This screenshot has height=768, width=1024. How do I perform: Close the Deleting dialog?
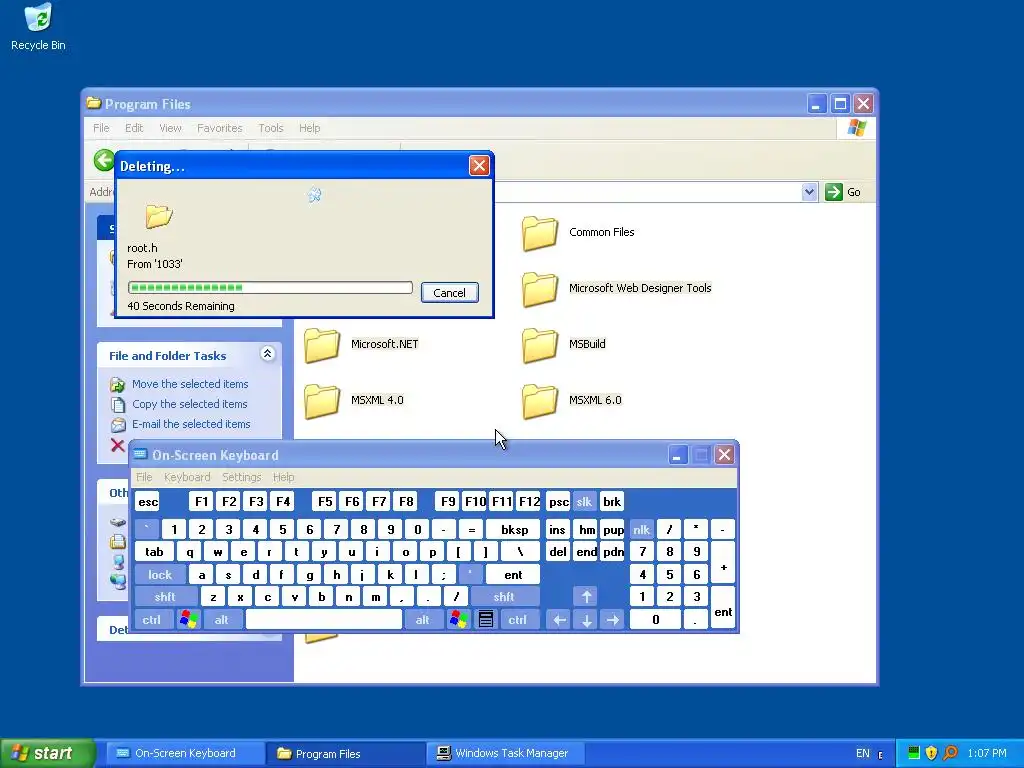click(479, 166)
